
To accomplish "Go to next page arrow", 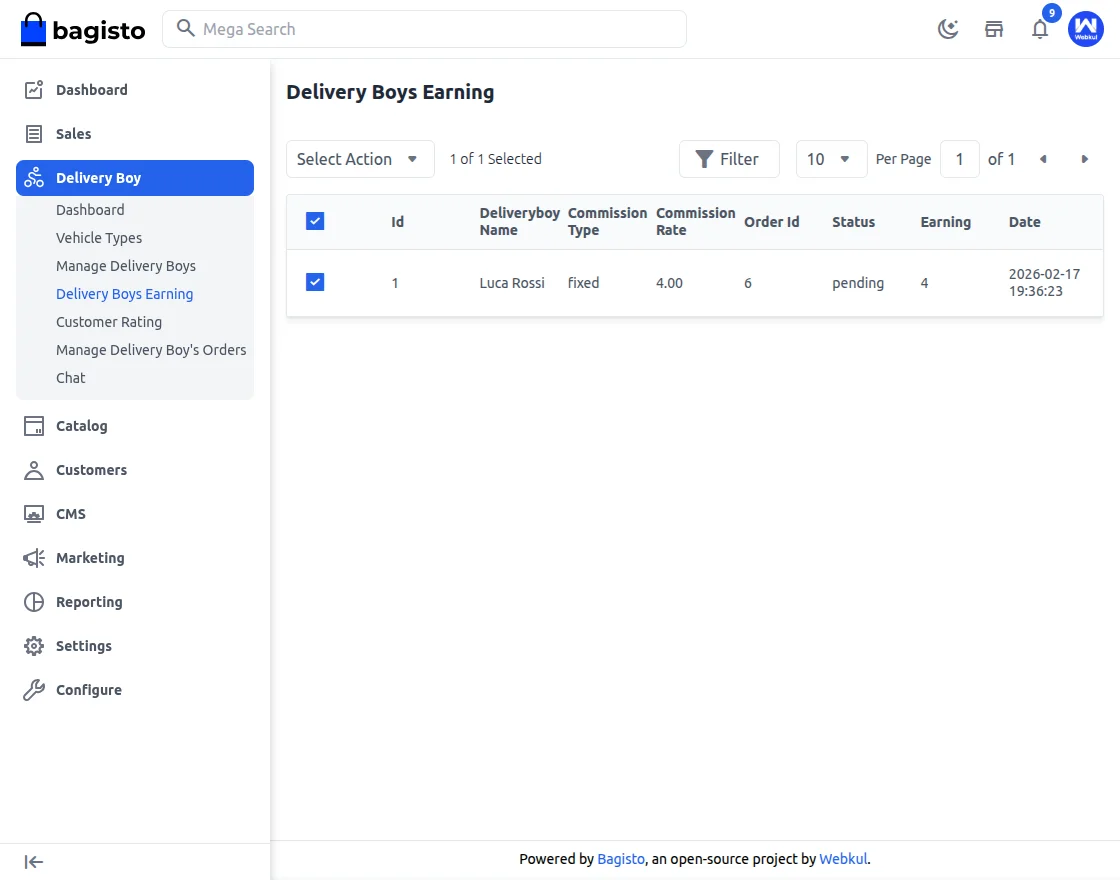I will click(x=1085, y=159).
